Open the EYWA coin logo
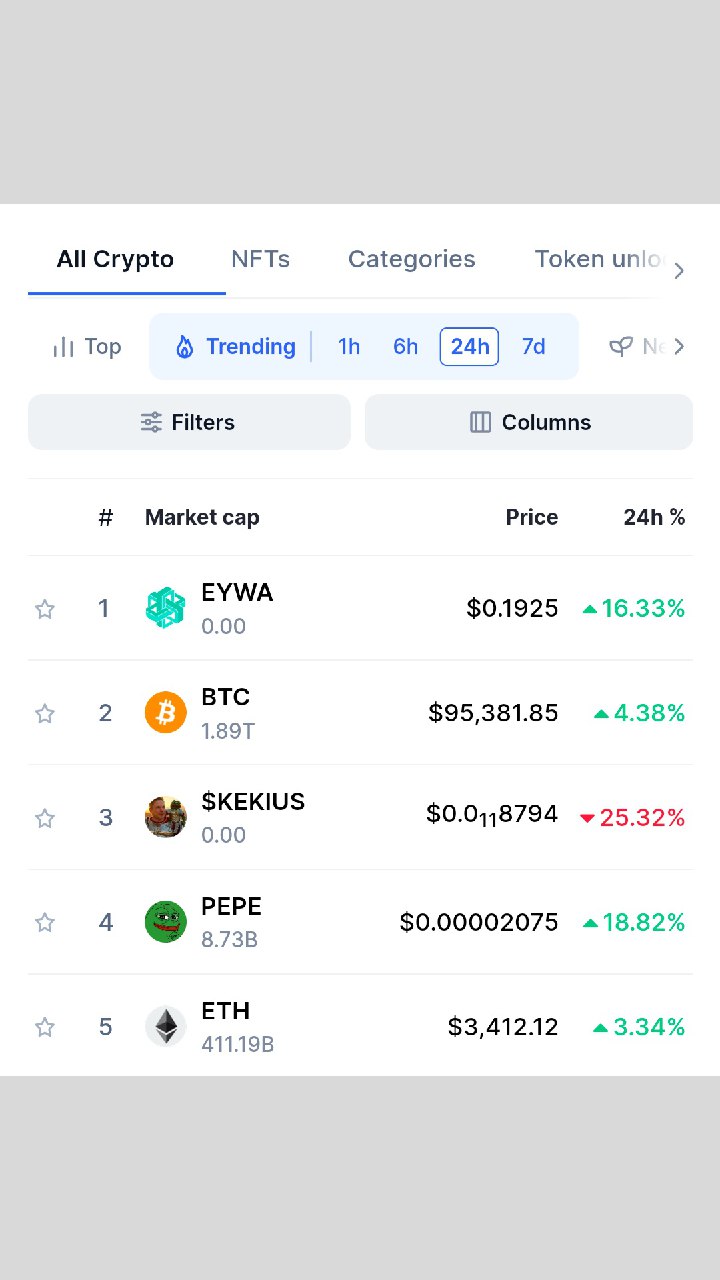Viewport: 720px width, 1280px height. [165, 608]
